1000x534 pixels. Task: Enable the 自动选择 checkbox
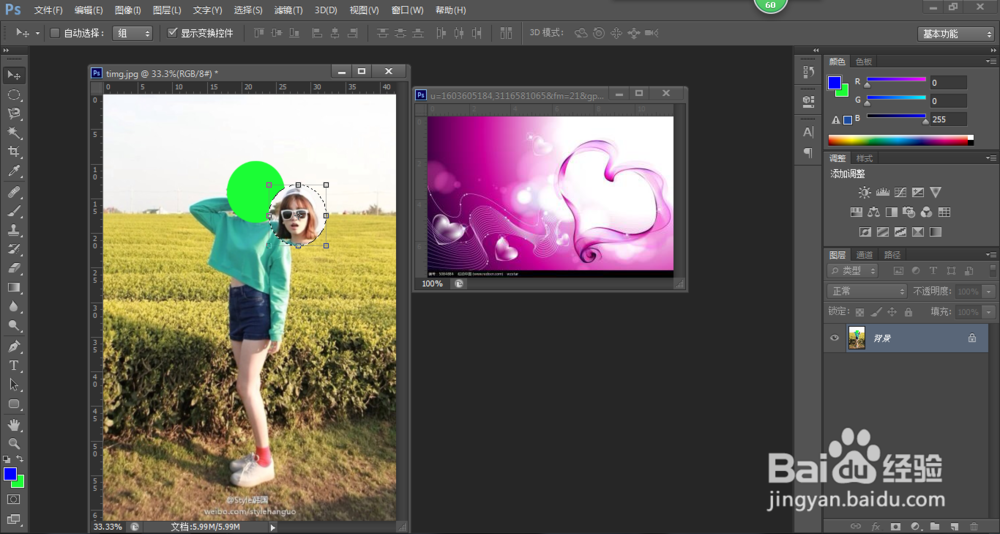pos(55,33)
